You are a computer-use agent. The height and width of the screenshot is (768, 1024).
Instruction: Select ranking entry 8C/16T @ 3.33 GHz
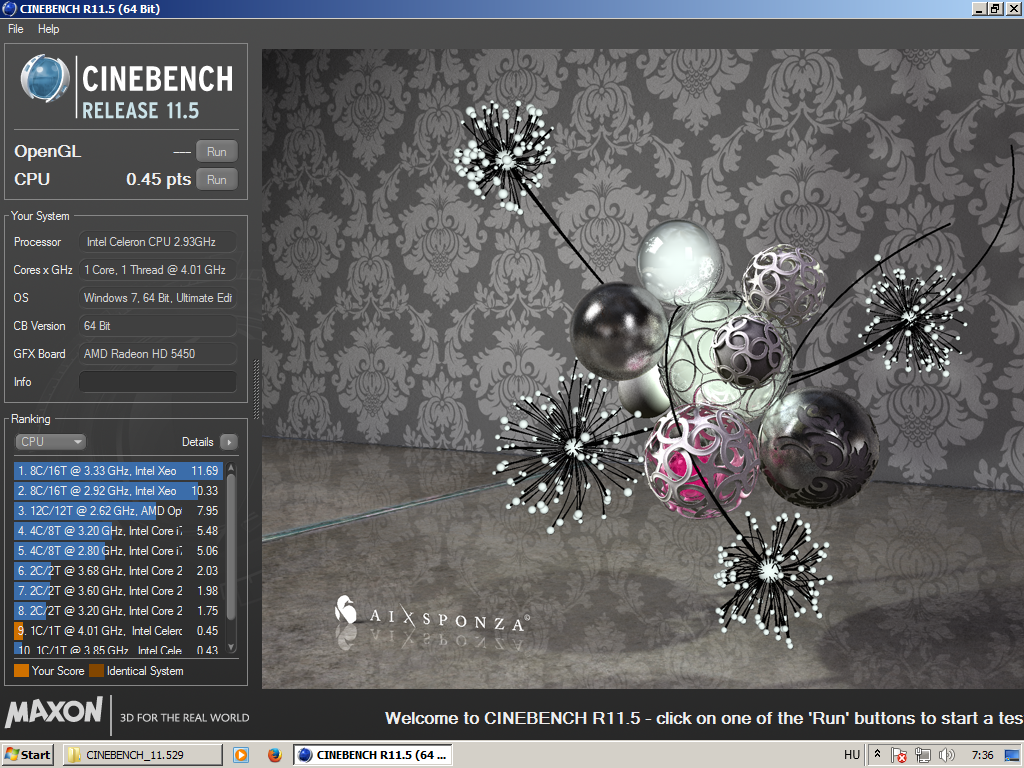[118, 470]
